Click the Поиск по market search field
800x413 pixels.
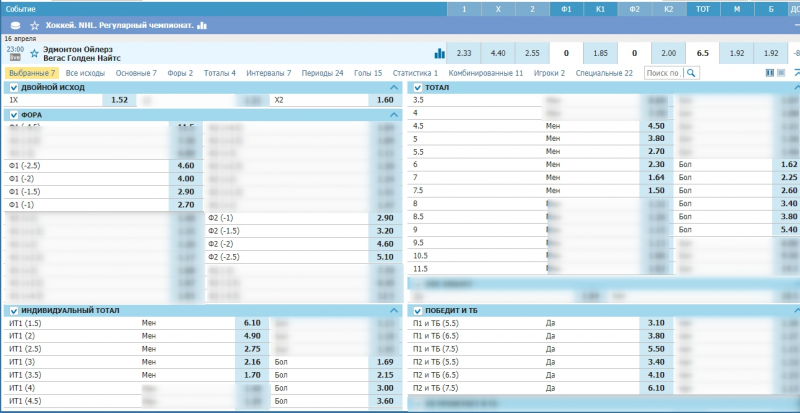click(663, 73)
